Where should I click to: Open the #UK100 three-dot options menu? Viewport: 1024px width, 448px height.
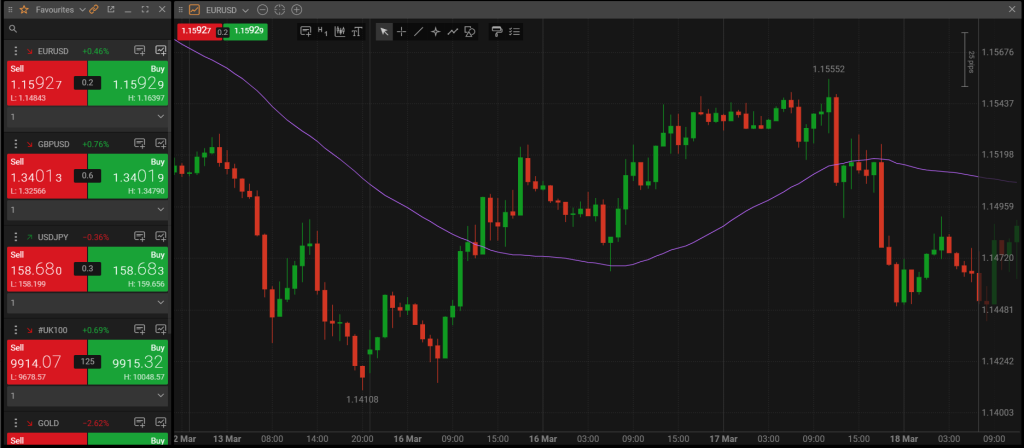[x=16, y=330]
